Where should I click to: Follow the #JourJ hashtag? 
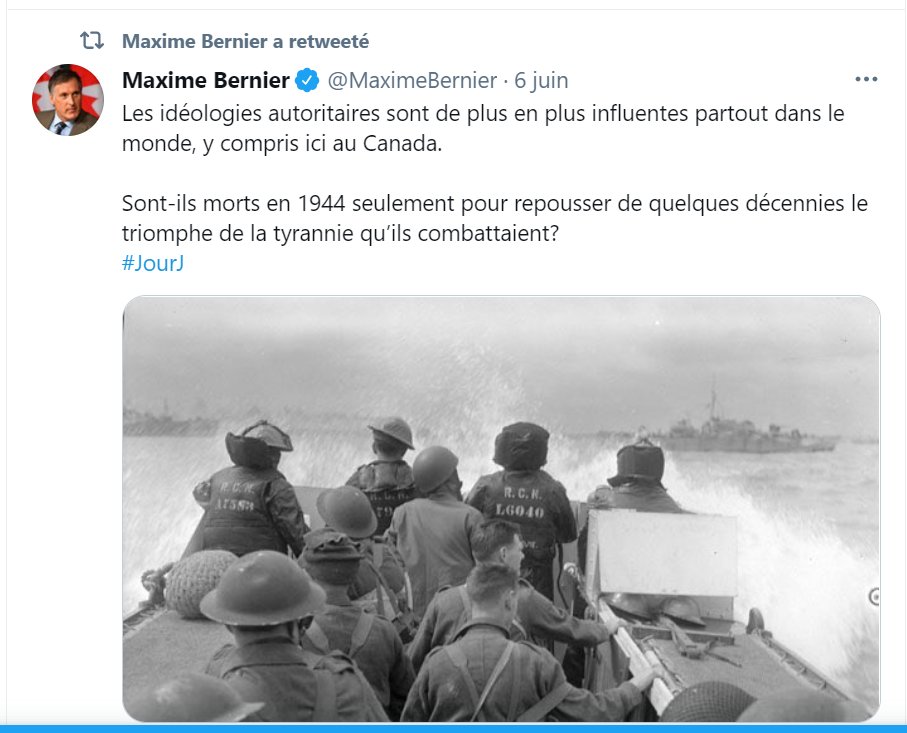click(153, 263)
